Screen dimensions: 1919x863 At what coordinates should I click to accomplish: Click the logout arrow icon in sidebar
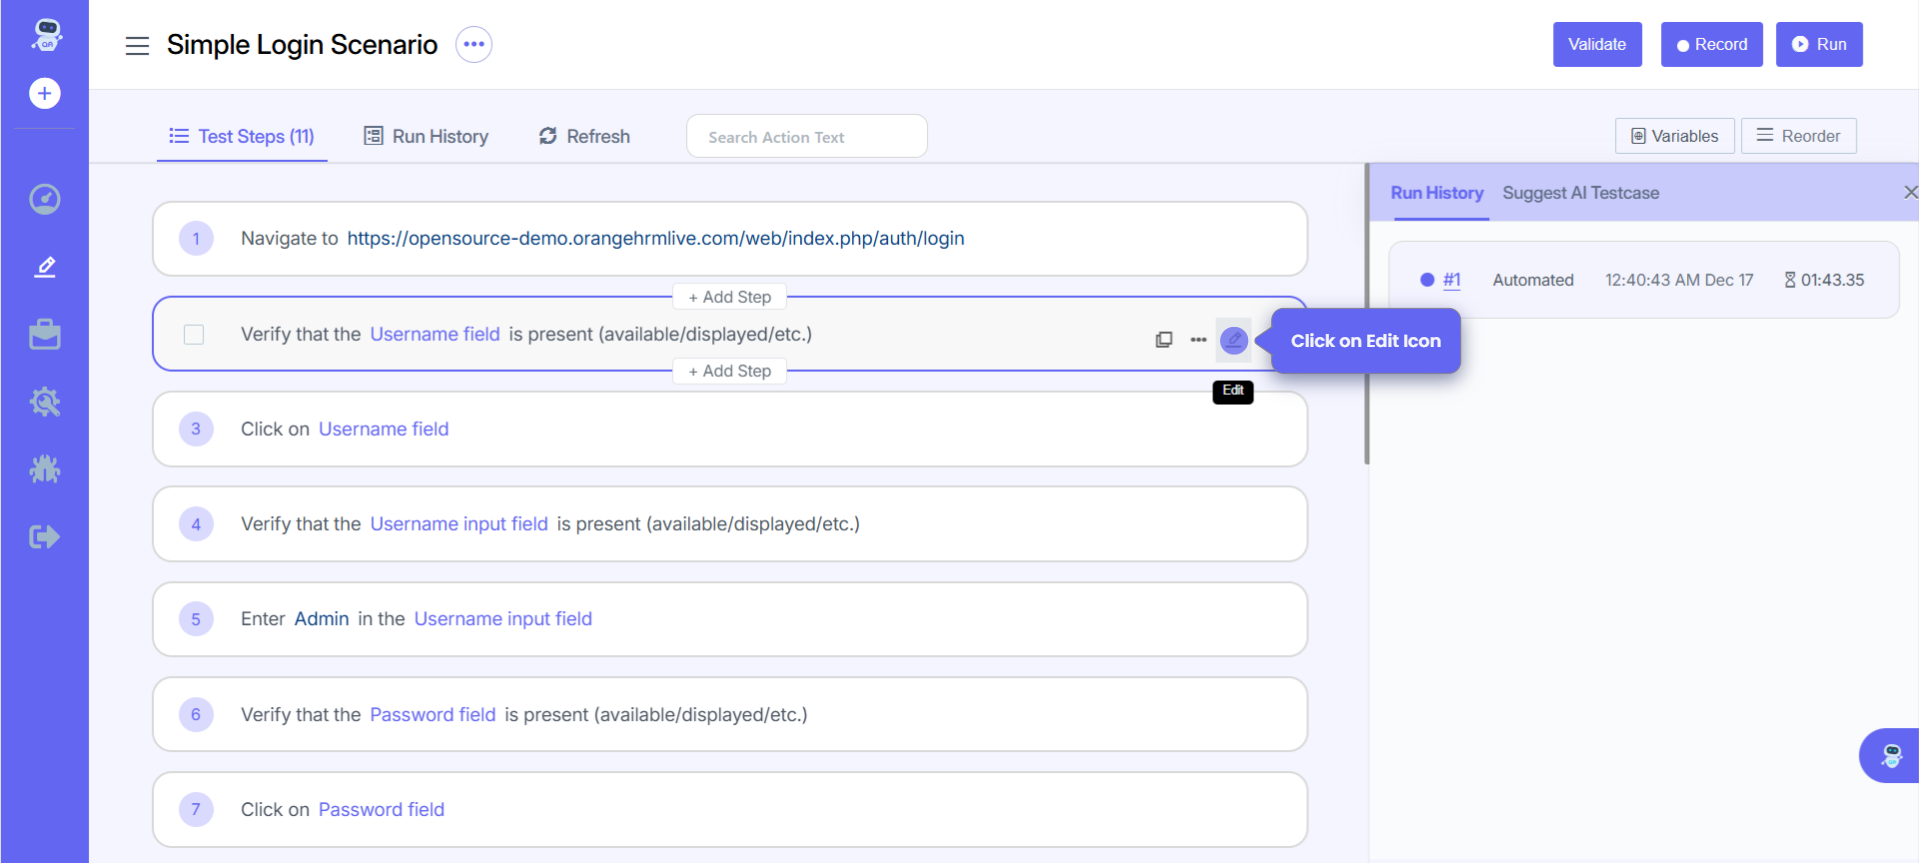[x=44, y=537]
